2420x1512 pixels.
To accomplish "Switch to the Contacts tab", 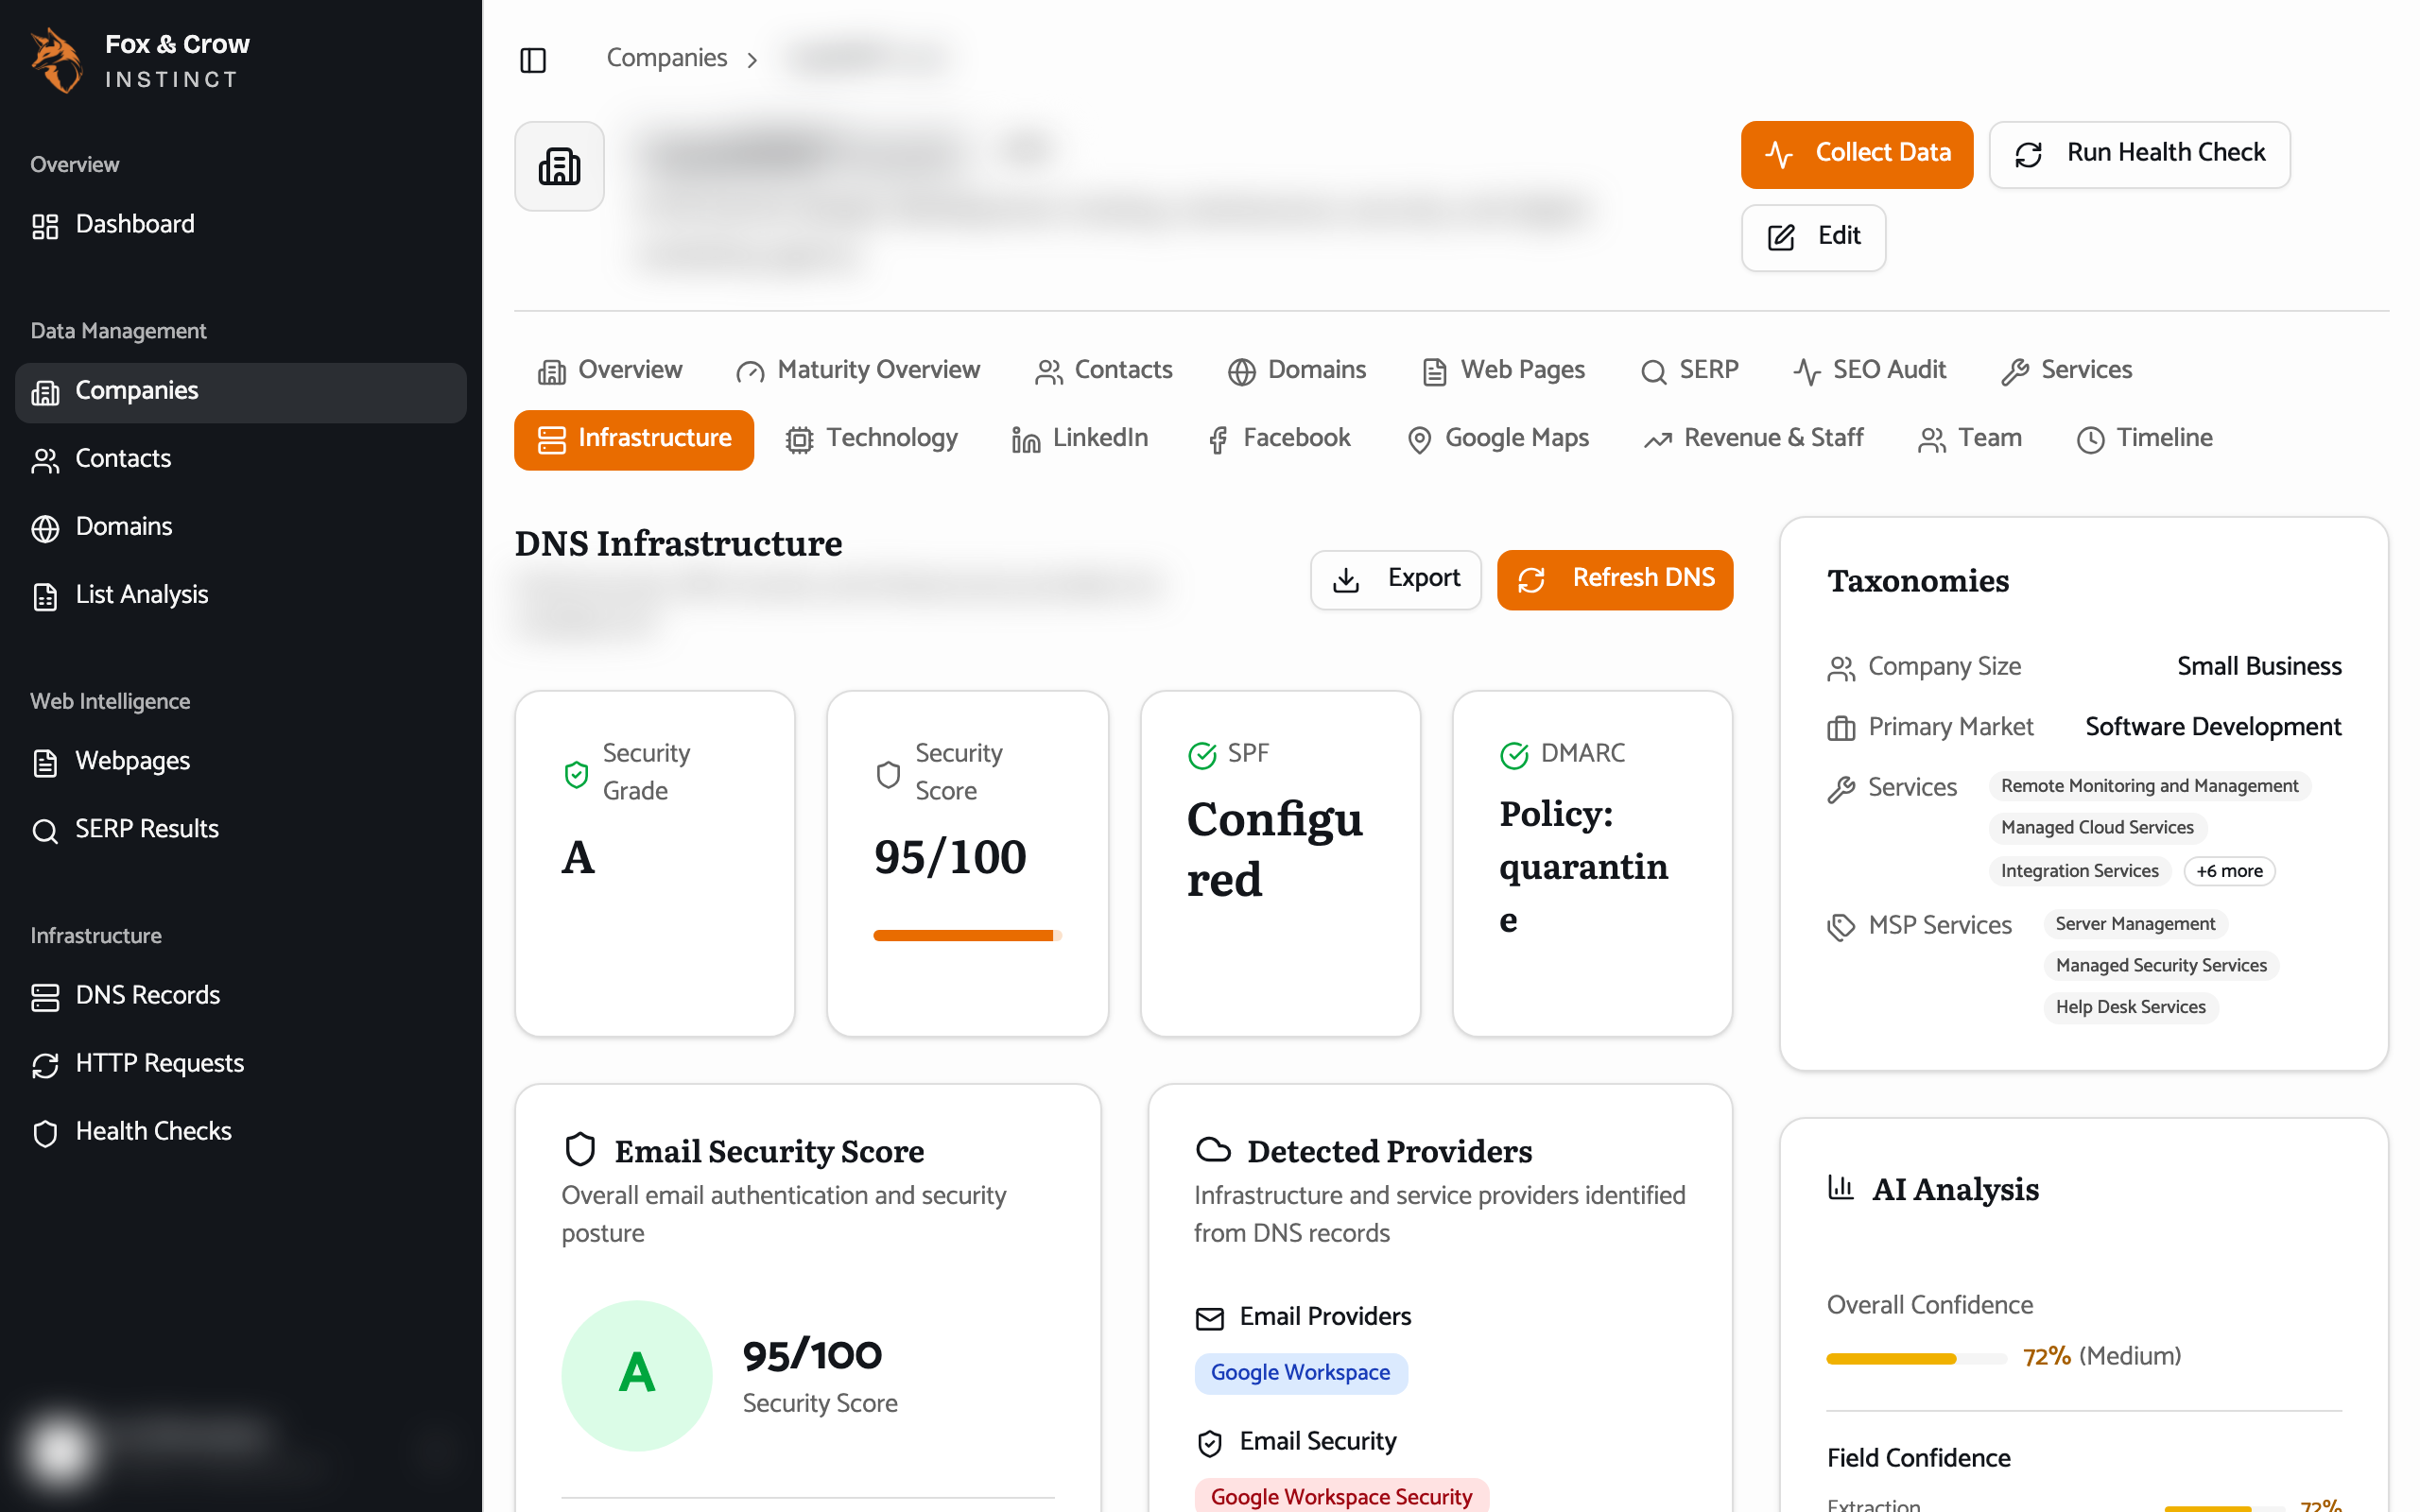I will pyautogui.click(x=1104, y=371).
